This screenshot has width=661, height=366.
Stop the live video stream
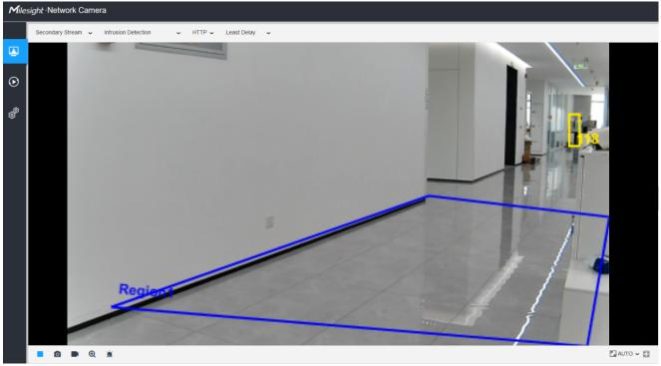click(40, 354)
